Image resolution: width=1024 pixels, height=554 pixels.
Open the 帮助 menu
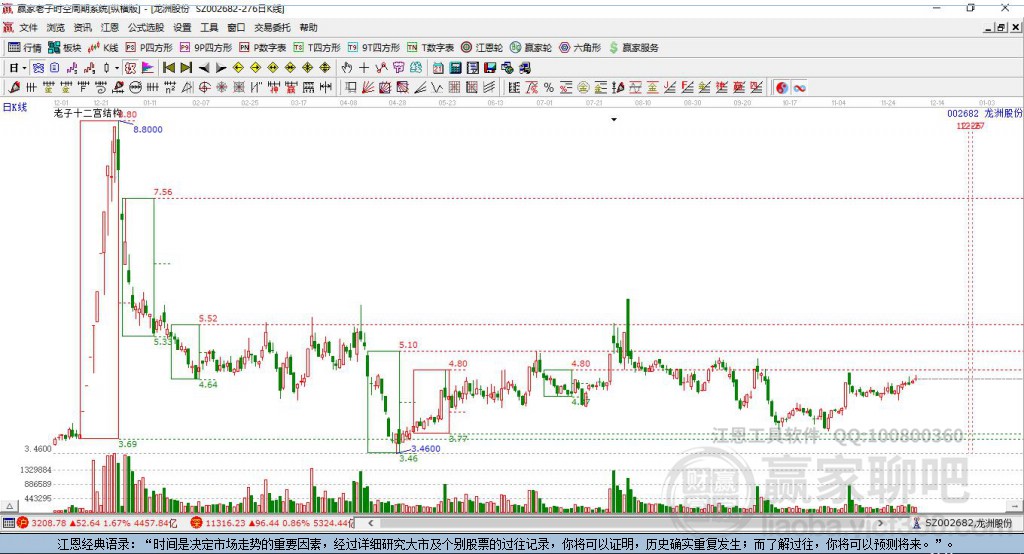[308, 27]
